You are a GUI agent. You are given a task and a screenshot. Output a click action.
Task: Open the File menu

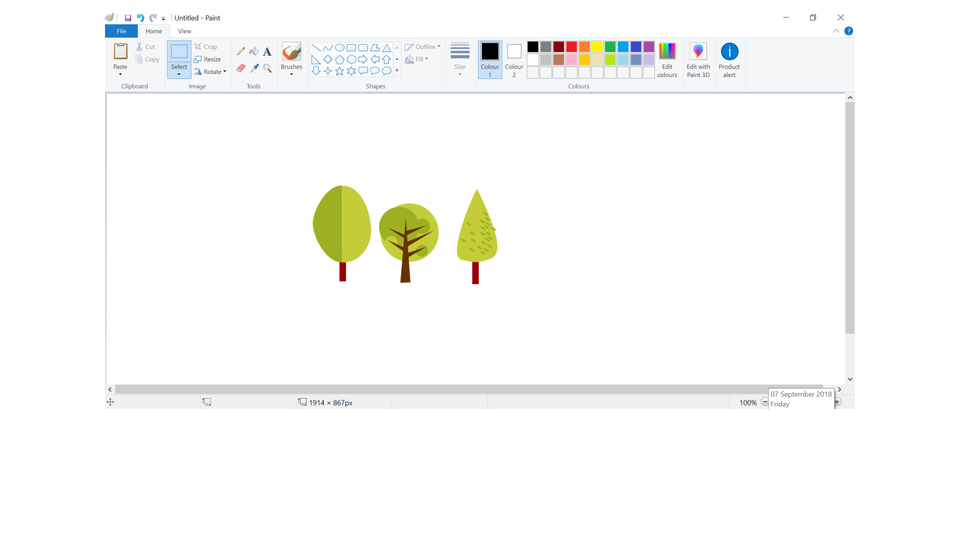coord(121,31)
